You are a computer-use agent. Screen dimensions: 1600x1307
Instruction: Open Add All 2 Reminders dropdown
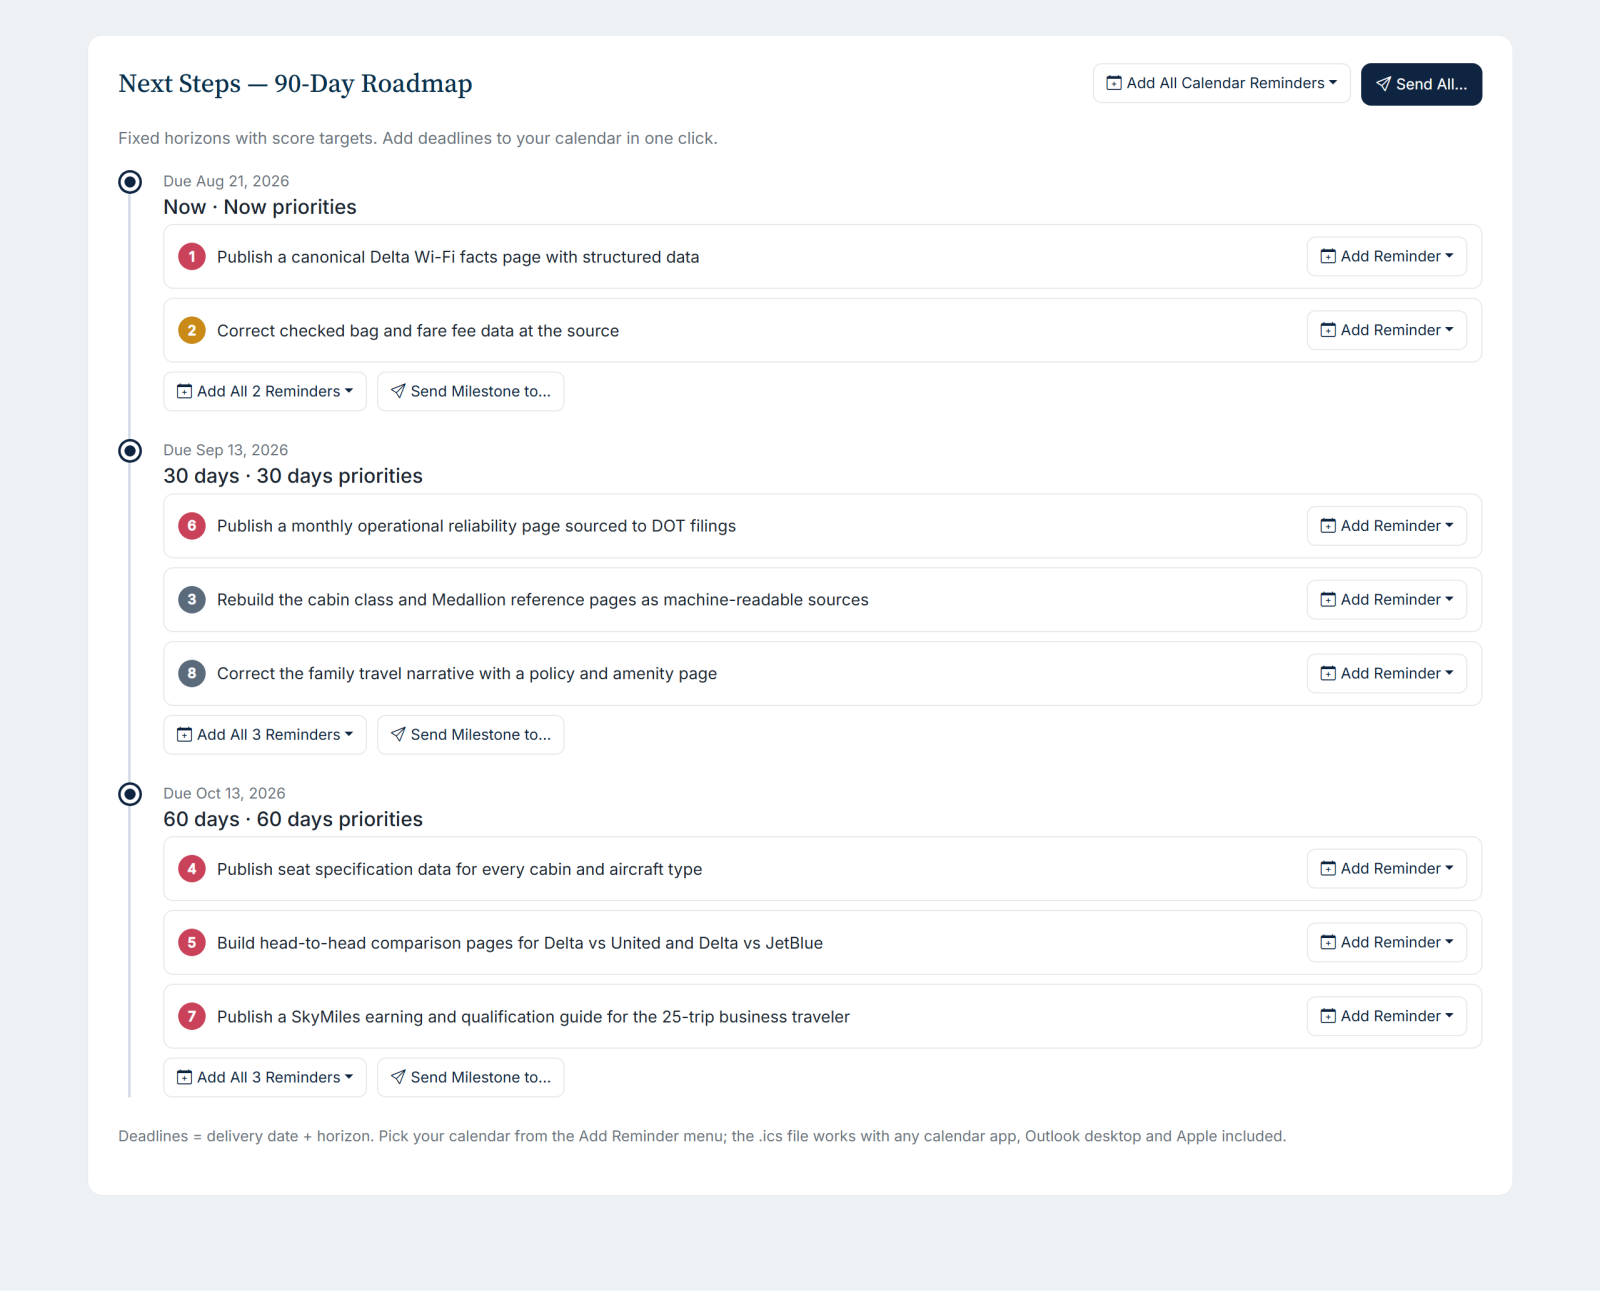pos(265,392)
